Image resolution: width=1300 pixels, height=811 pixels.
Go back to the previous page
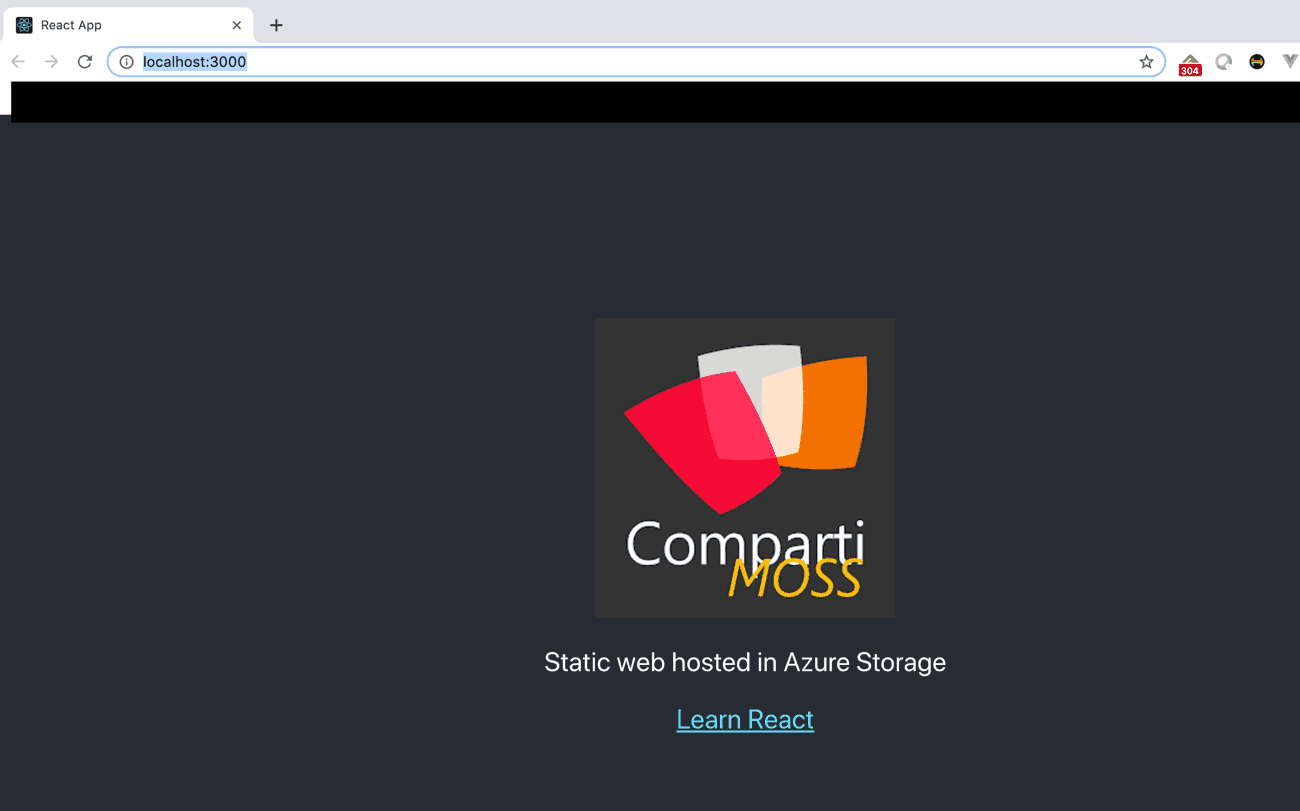[x=18, y=62]
